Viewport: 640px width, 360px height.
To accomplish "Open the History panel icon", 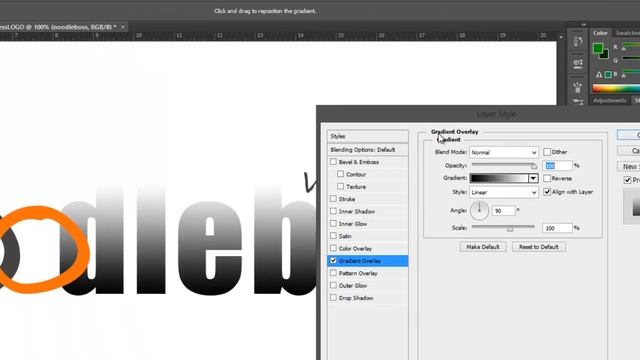I will point(578,41).
